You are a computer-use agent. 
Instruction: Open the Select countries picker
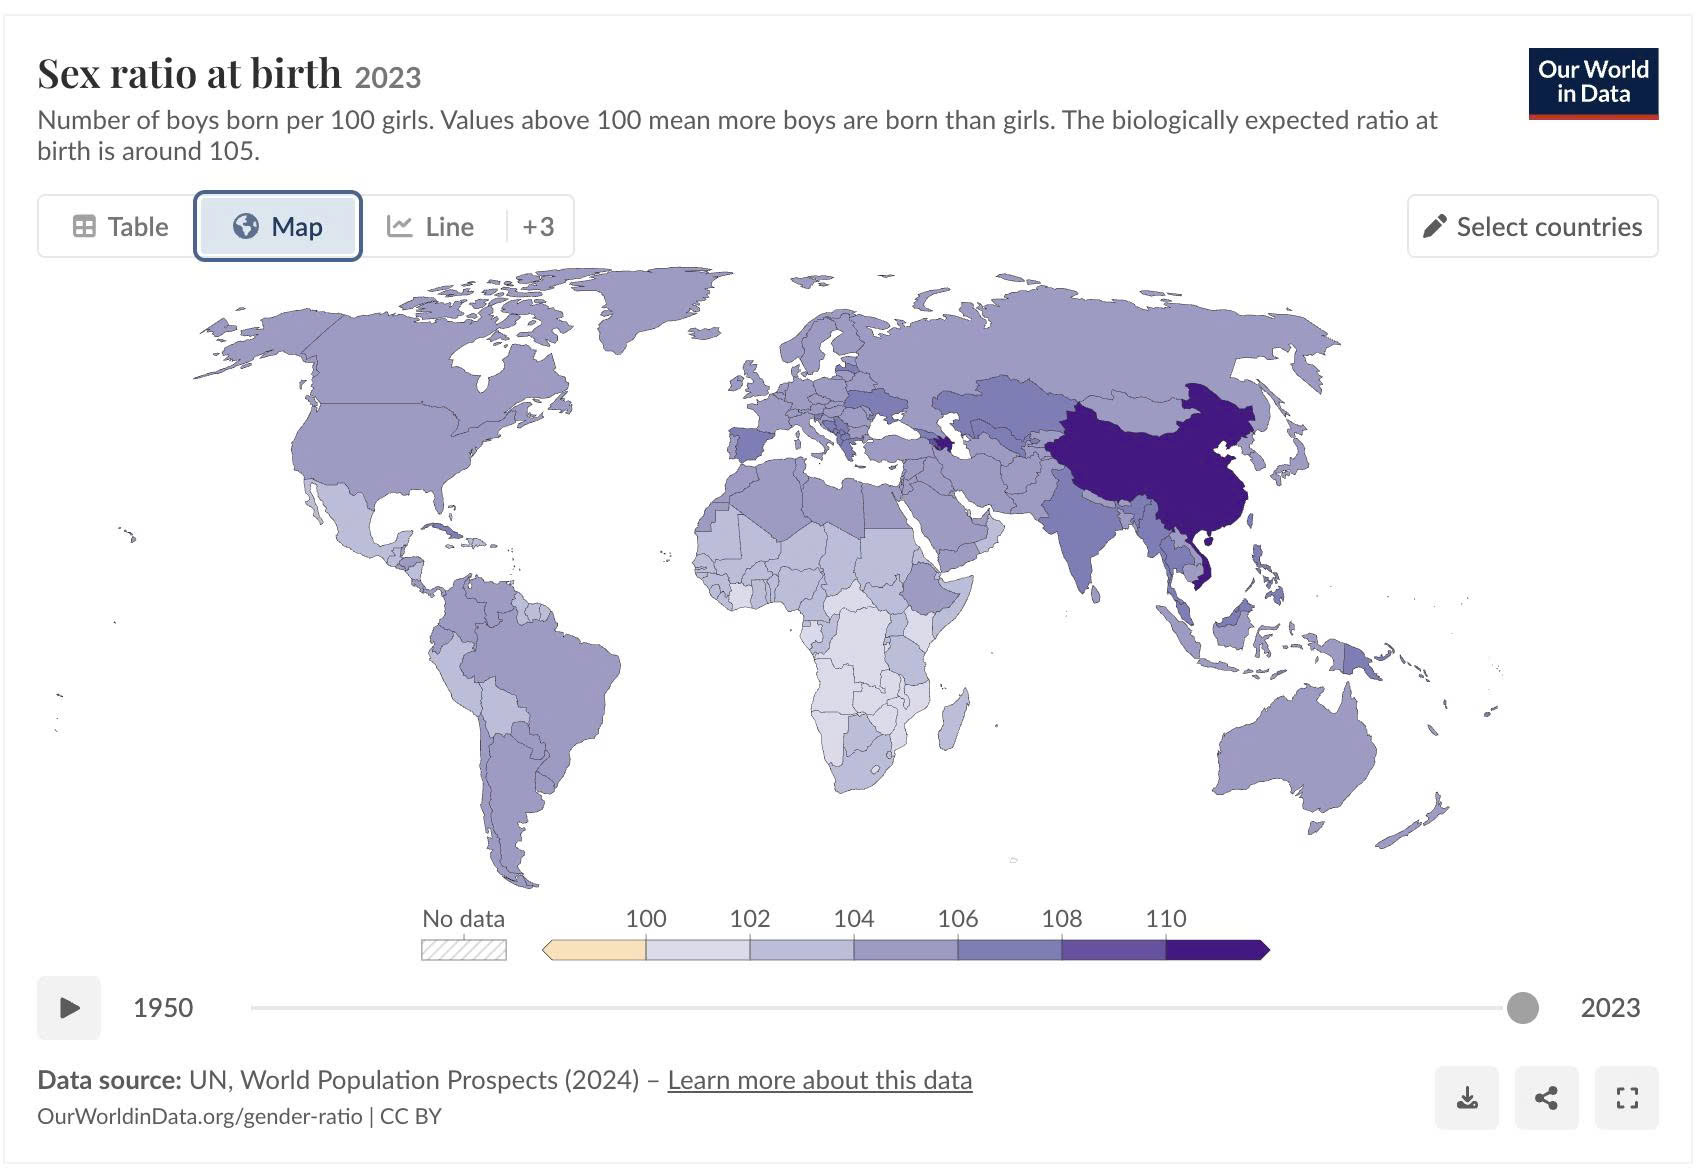pyautogui.click(x=1532, y=226)
